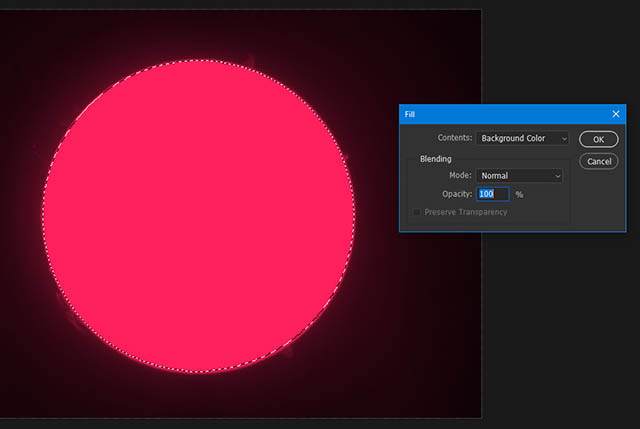The image size is (640, 429).
Task: Cancel the Fill dialog
Action: [x=597, y=161]
